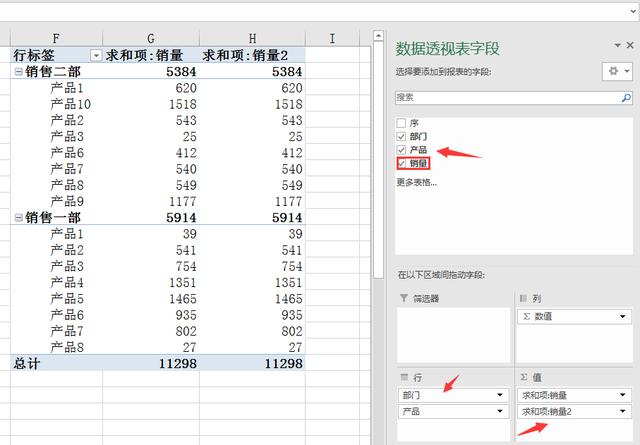Click the 行 area rows icon
This screenshot has width=640, height=445.
click(x=404, y=377)
